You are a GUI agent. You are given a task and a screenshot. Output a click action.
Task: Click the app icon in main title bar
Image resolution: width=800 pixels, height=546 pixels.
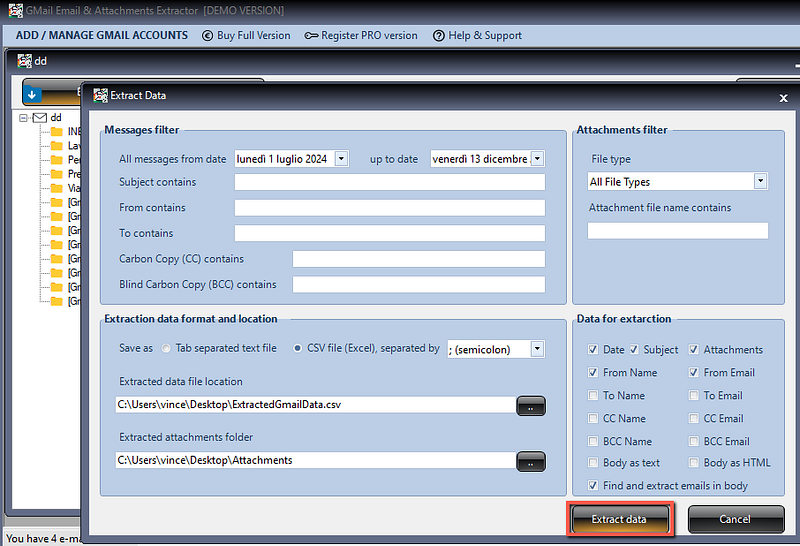pos(16,10)
